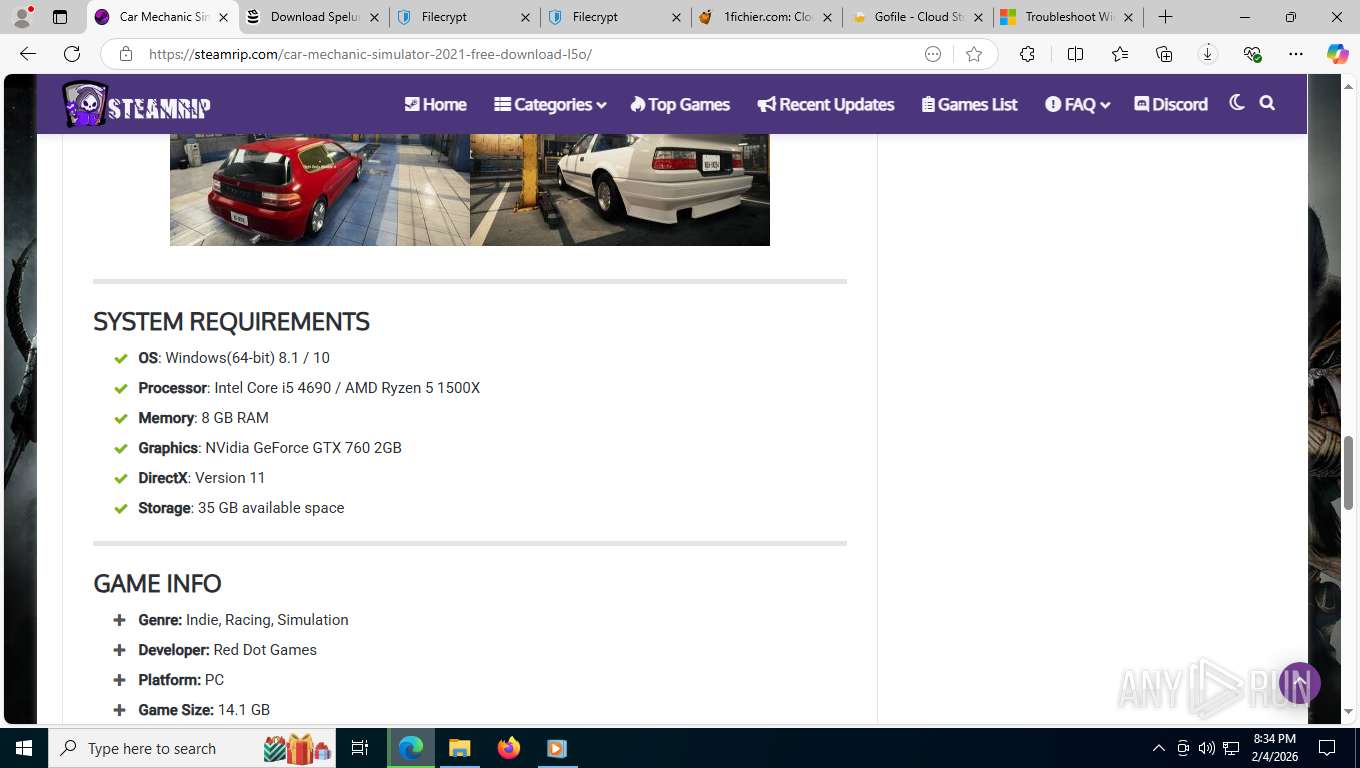Open Settings and more menu
1360x768 pixels.
[1296, 54]
